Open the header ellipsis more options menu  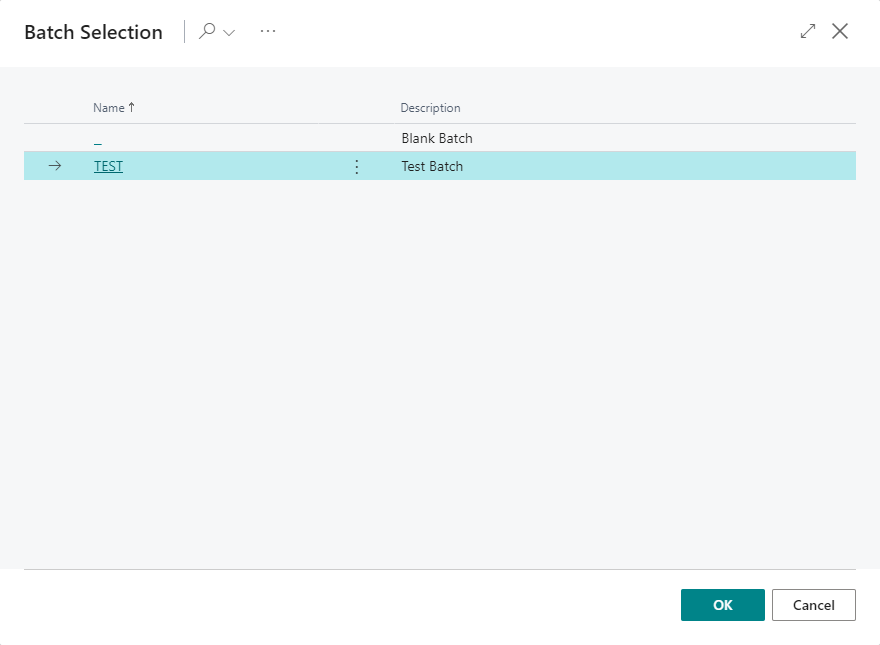[x=267, y=31]
